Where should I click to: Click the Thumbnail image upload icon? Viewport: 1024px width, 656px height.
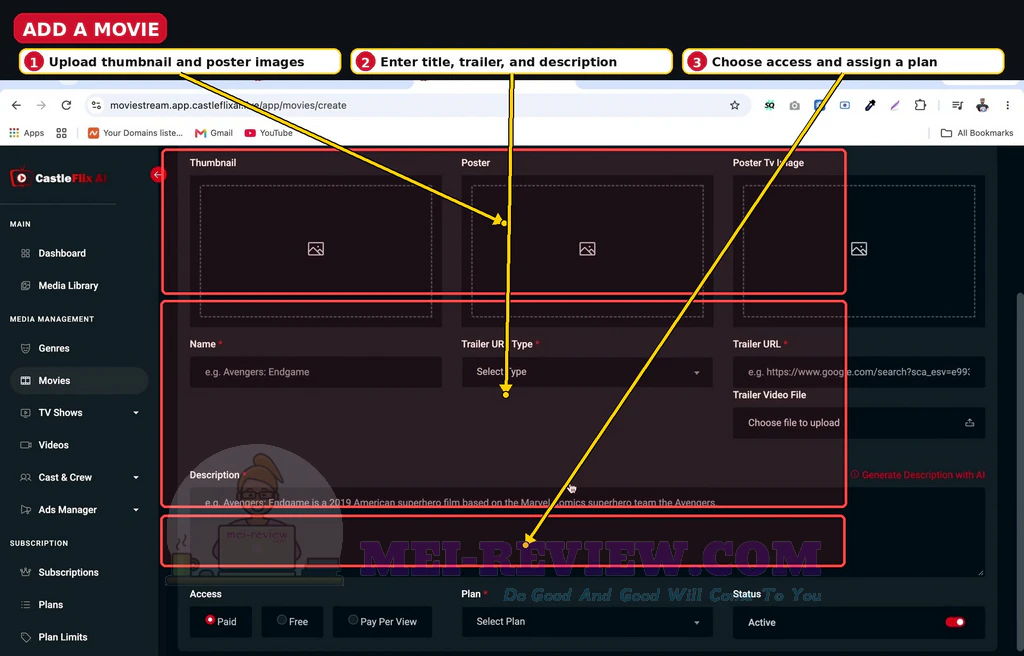(x=316, y=249)
